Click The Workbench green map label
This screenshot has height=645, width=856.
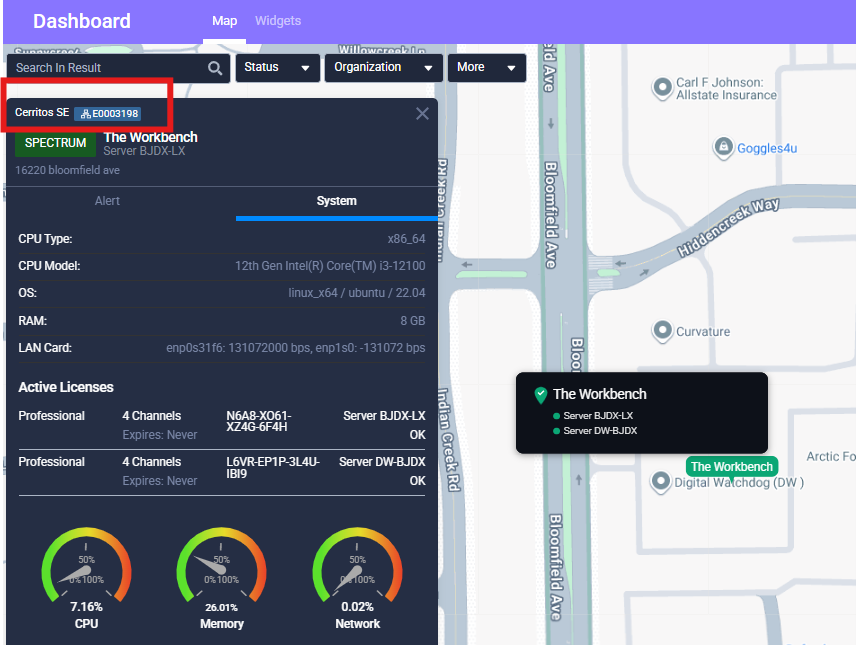731,466
